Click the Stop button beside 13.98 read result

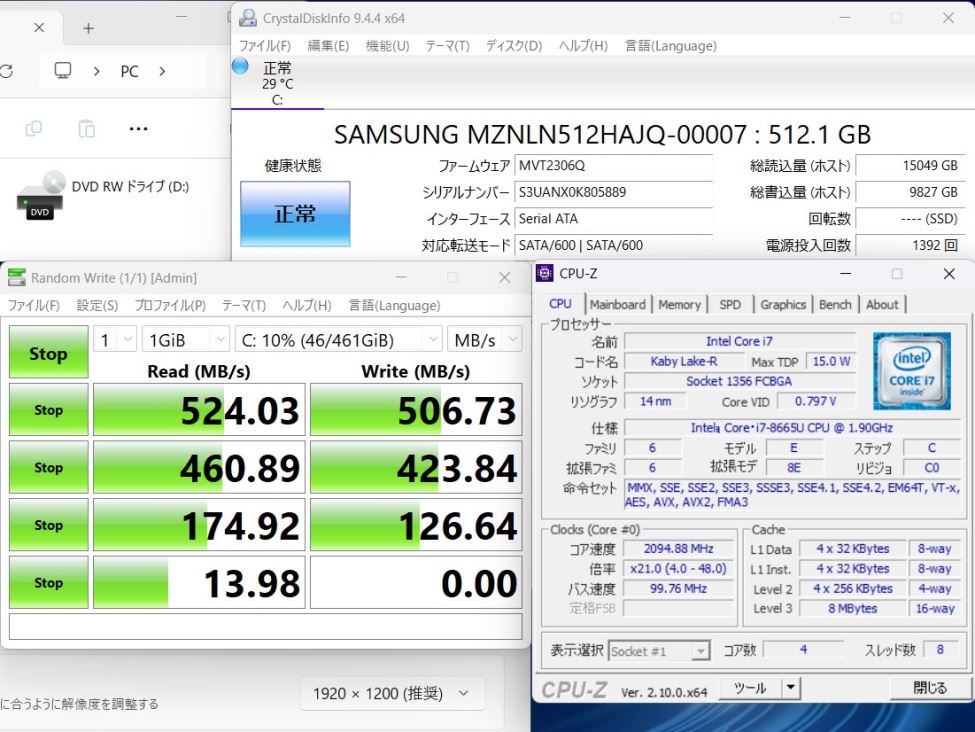coord(49,583)
